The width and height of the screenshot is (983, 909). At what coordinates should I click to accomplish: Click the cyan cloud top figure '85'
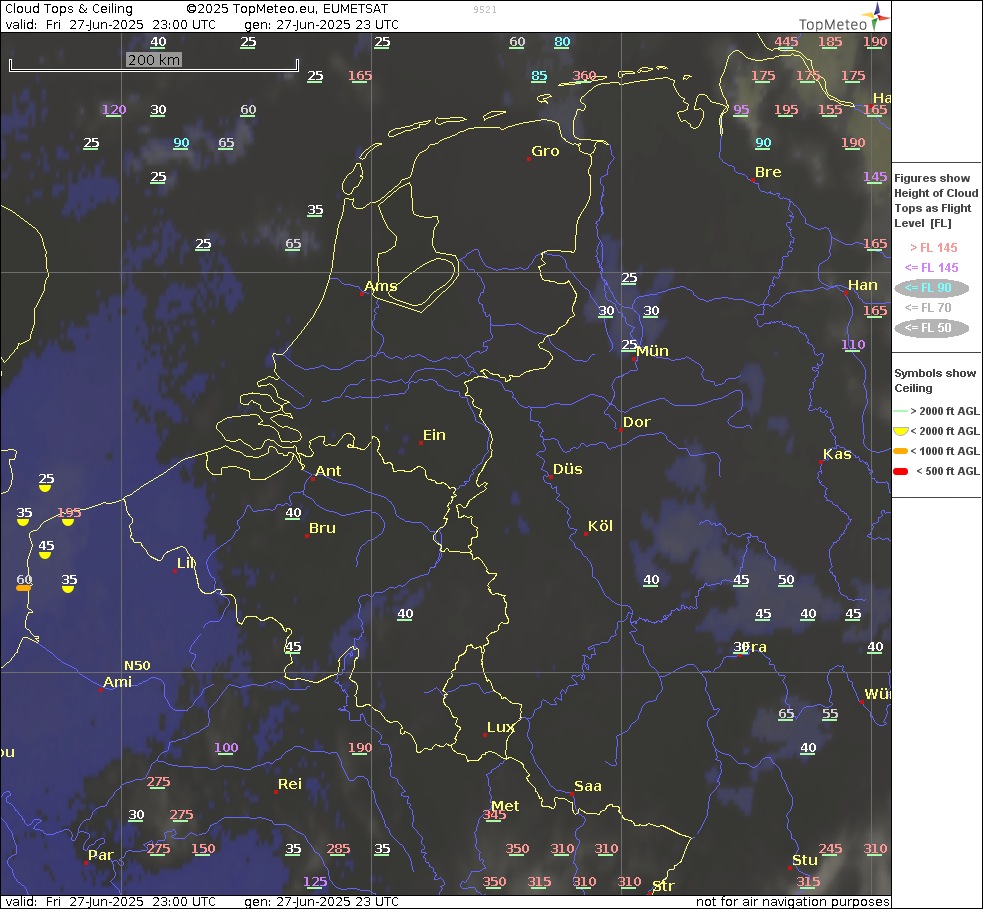coord(539,76)
